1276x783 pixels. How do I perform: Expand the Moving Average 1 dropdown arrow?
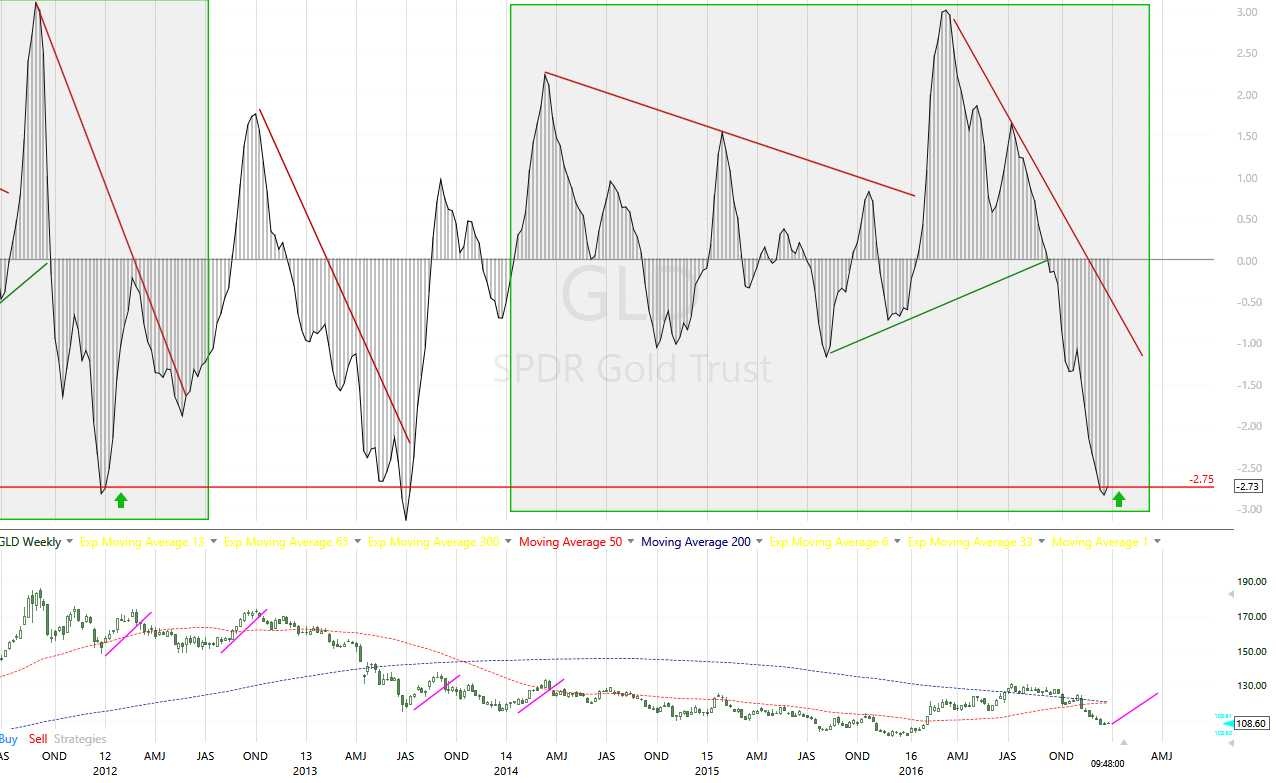click(1157, 542)
